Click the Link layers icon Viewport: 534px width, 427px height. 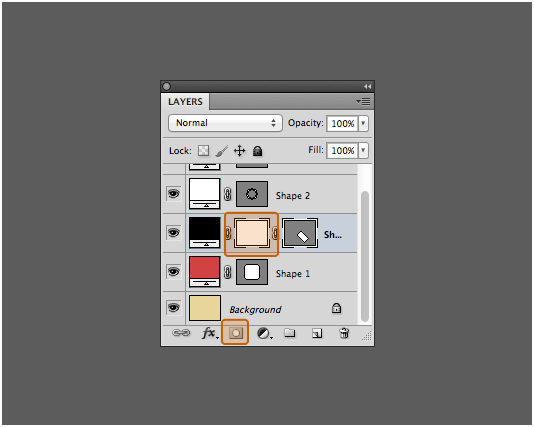[181, 333]
